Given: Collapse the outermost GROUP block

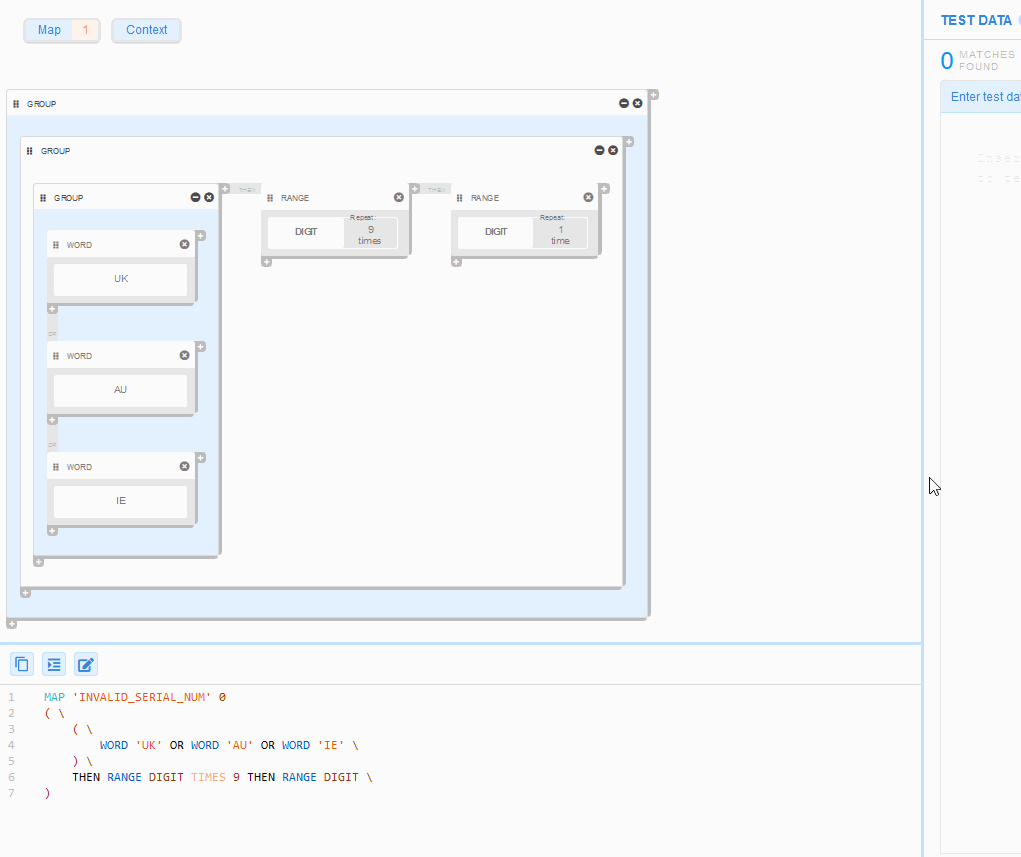Looking at the screenshot, I should click(x=624, y=104).
